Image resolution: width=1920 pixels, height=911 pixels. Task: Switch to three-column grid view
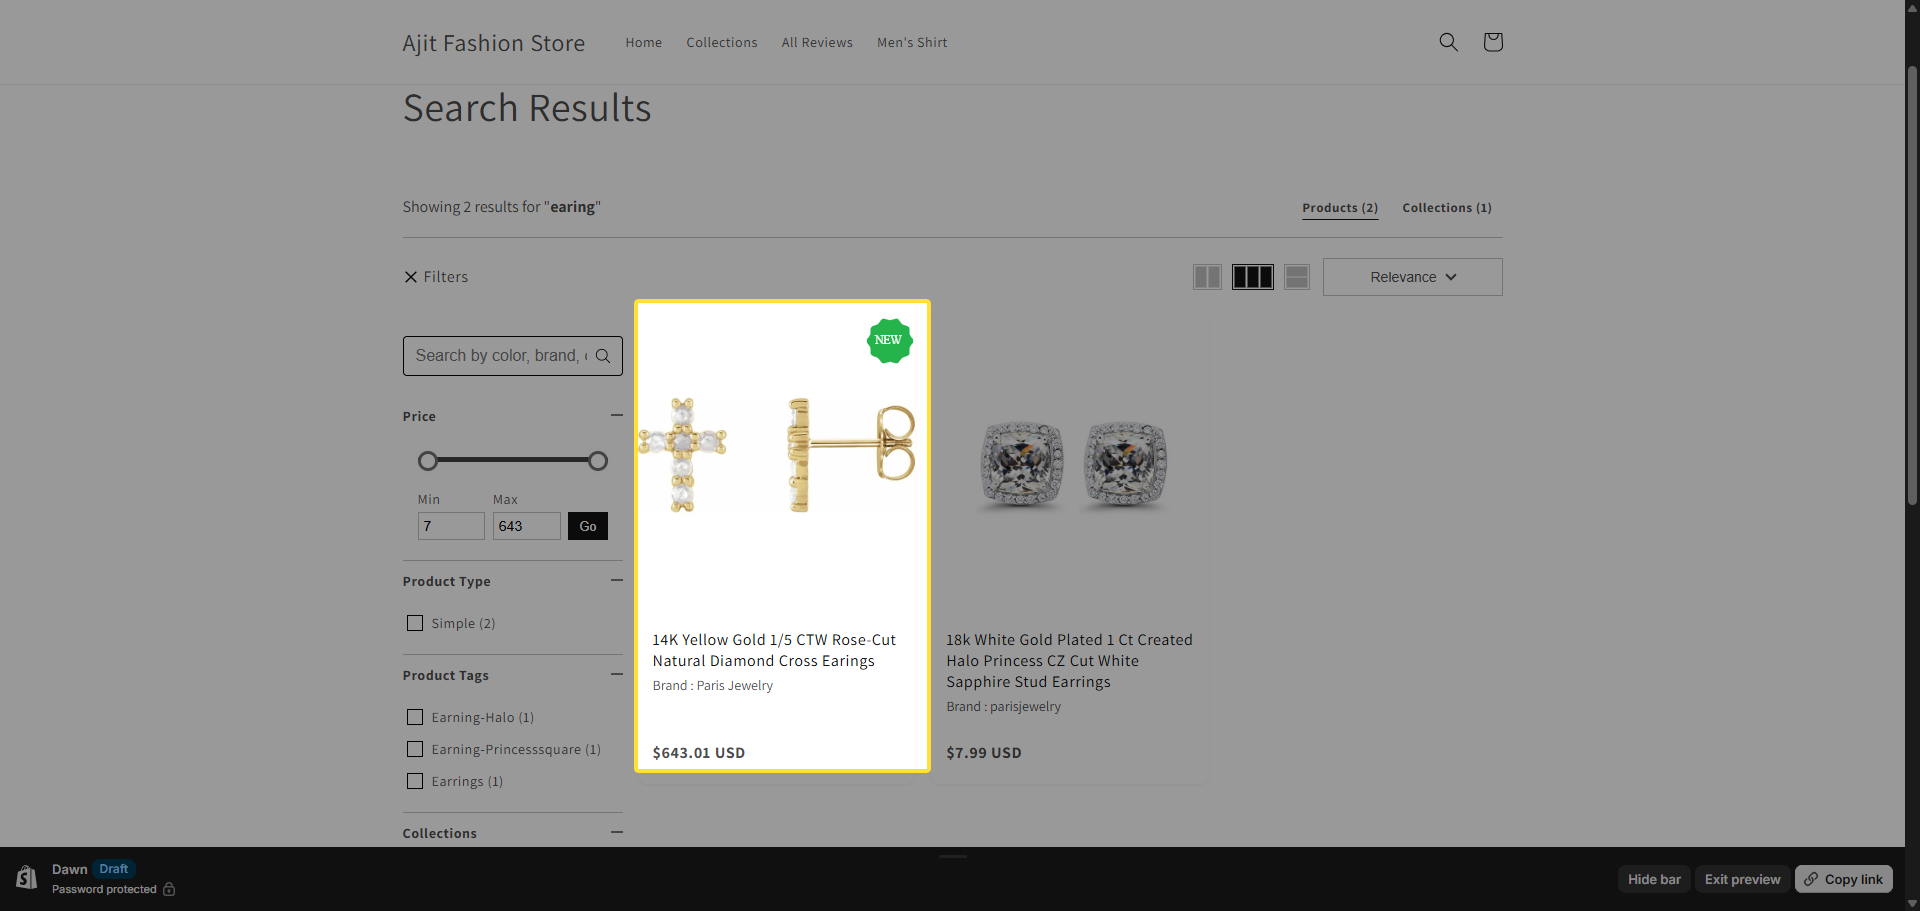pyautogui.click(x=1252, y=277)
